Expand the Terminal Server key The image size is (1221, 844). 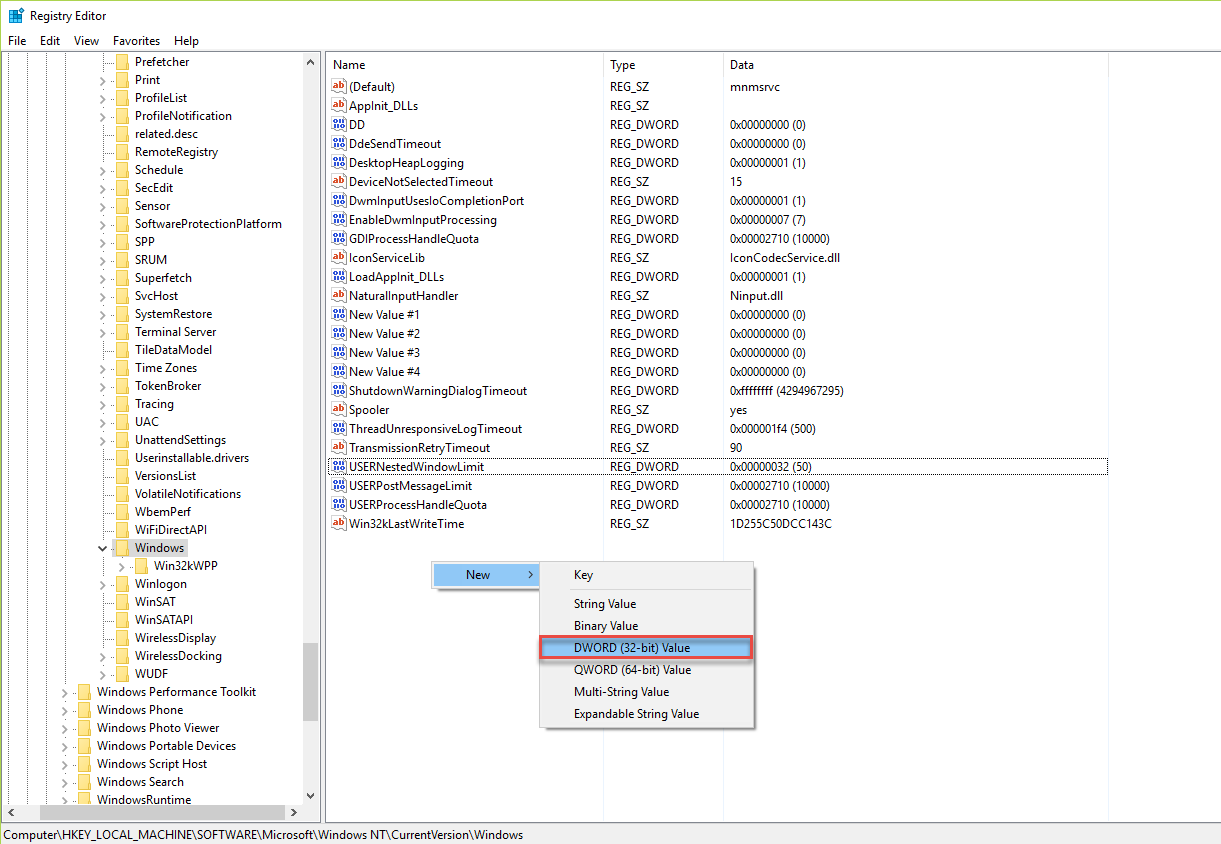click(103, 332)
